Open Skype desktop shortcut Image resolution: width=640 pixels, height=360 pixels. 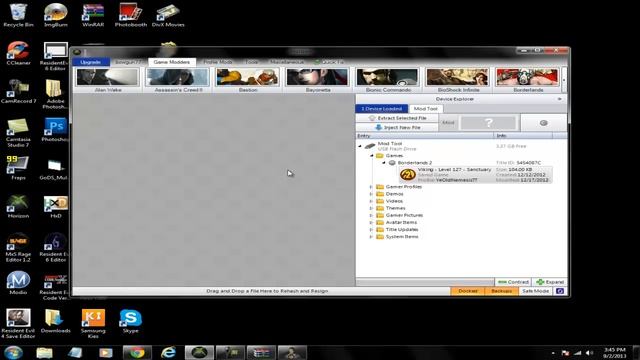(131, 321)
